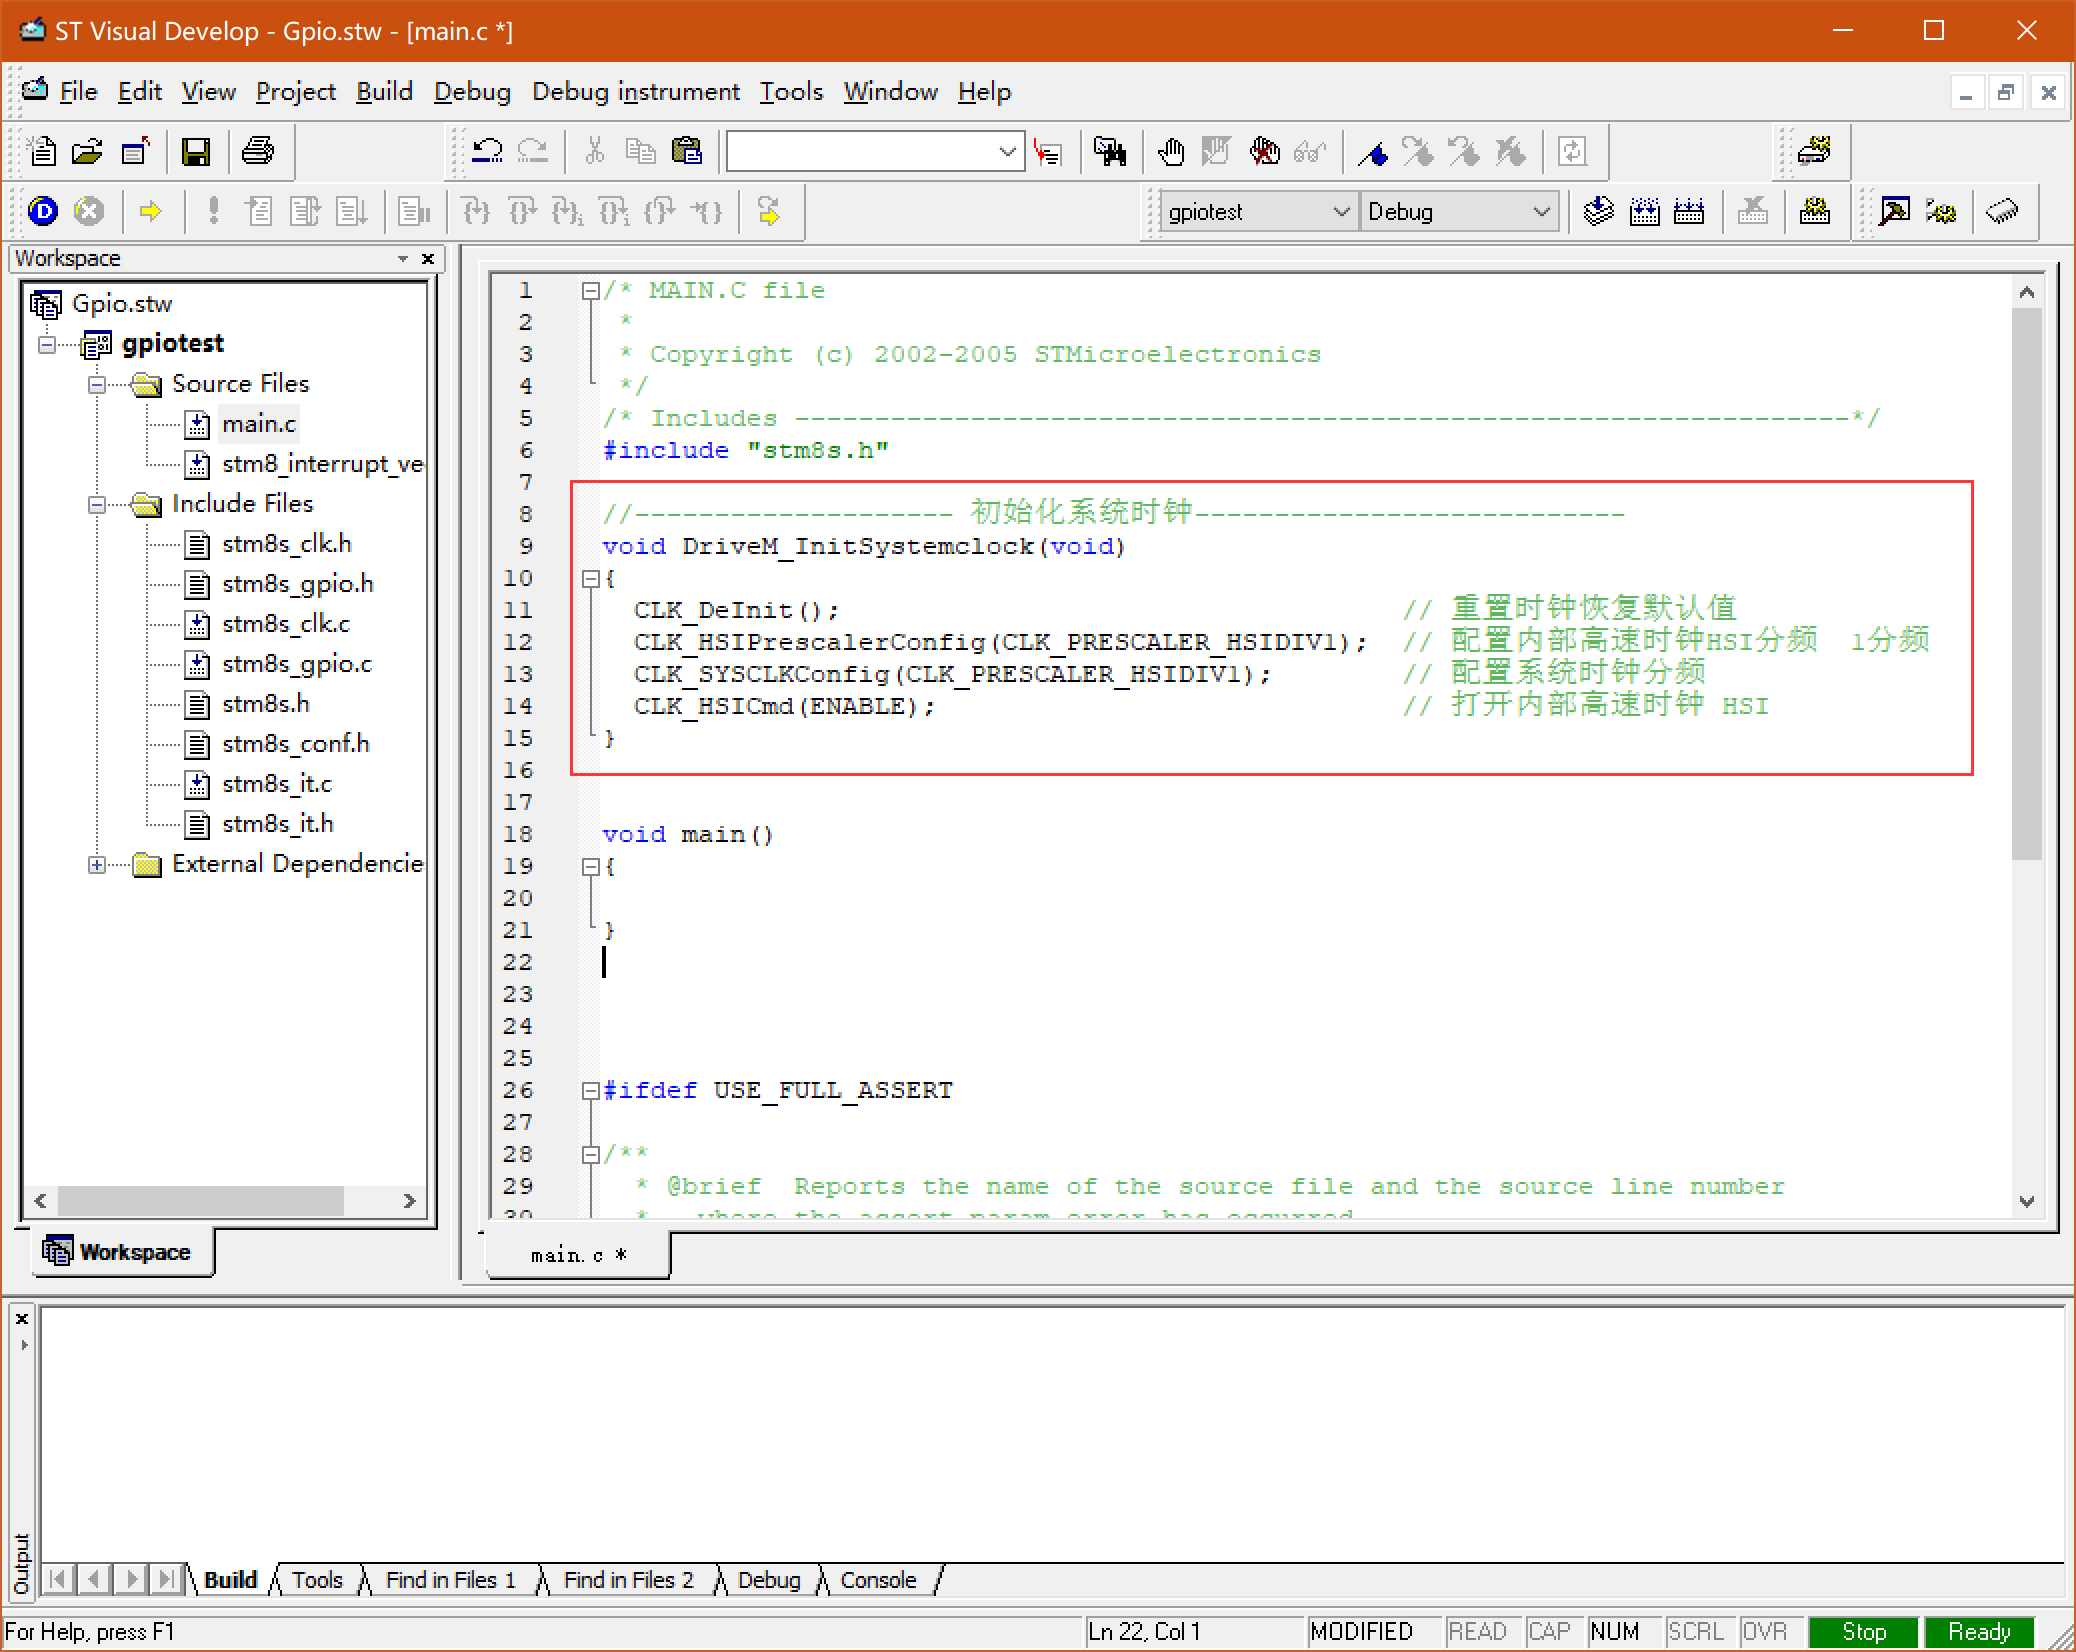Click the Find in Files binoculars icon
This screenshot has height=1652, width=2076.
pos(1110,152)
